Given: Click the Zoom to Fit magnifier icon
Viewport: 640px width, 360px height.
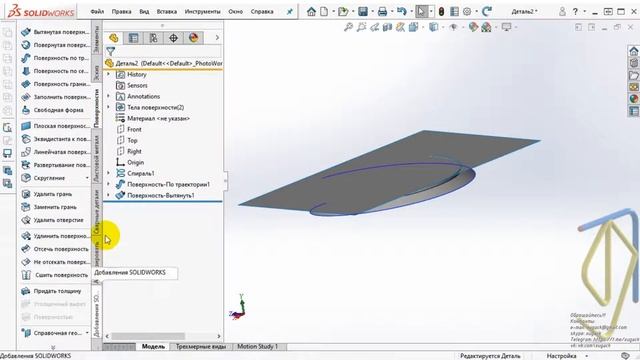Looking at the screenshot, I should (x=348, y=27).
